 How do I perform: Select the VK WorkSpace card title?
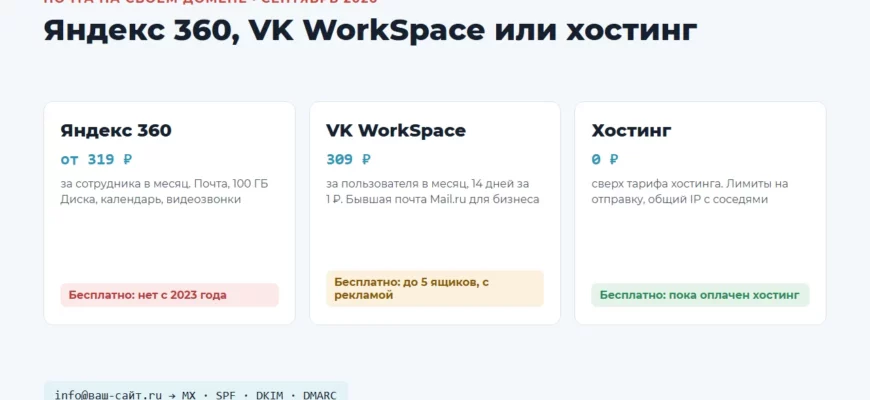(396, 131)
